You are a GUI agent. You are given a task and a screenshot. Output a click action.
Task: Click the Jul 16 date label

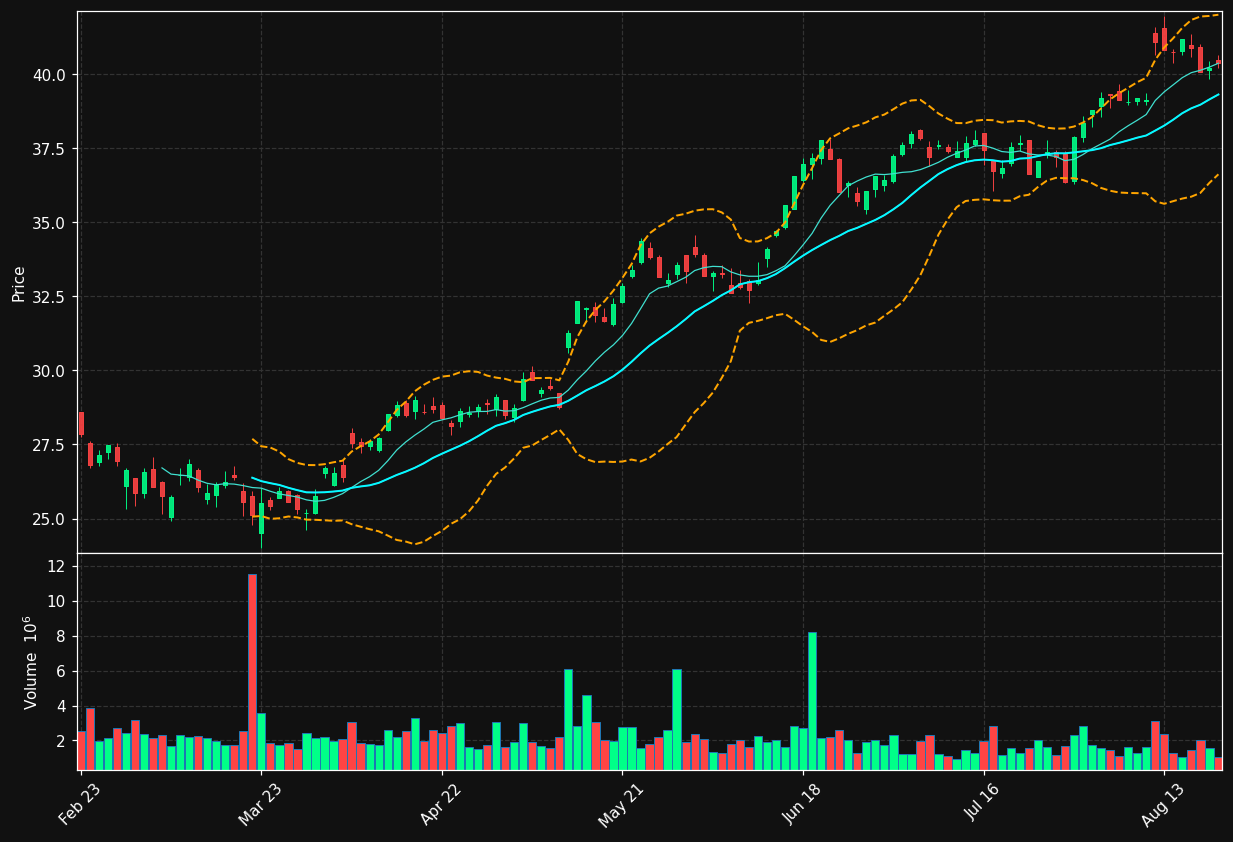click(x=982, y=803)
